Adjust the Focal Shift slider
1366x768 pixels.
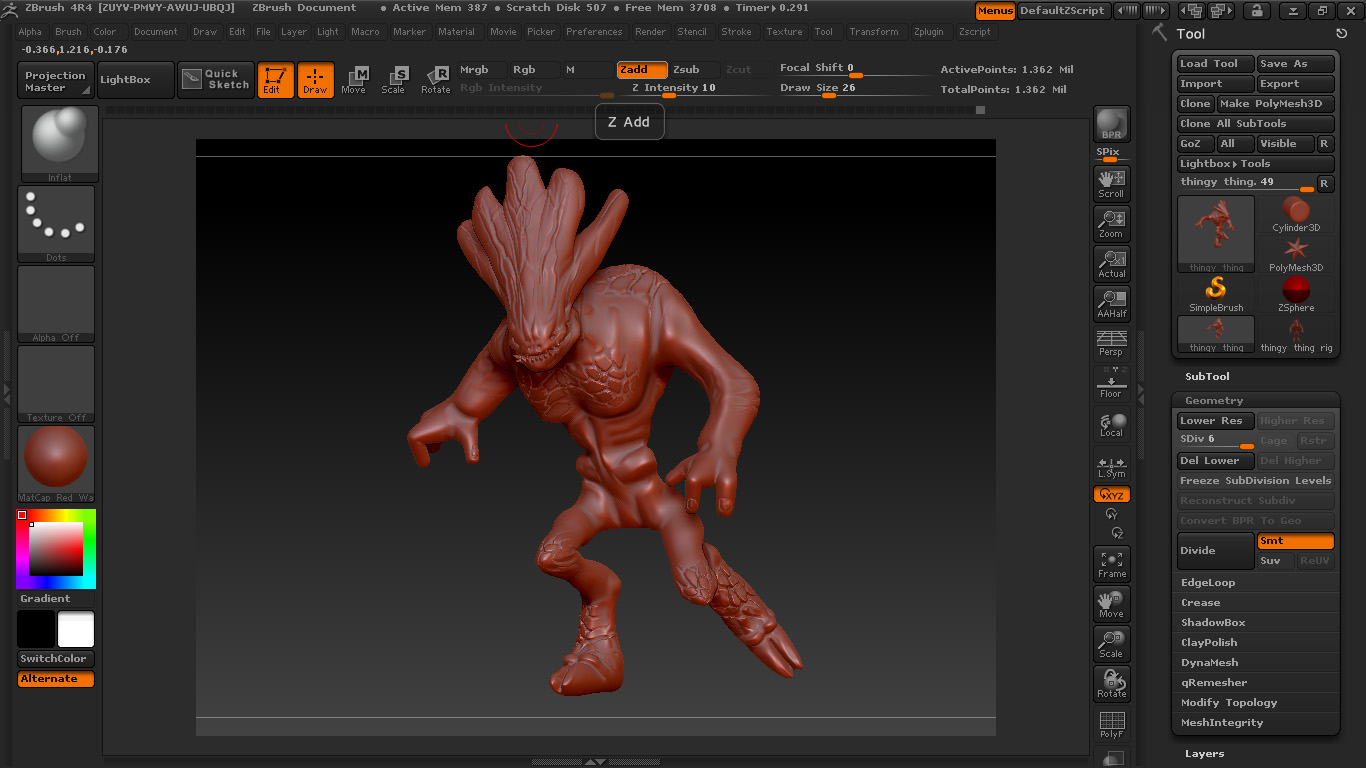click(x=856, y=69)
